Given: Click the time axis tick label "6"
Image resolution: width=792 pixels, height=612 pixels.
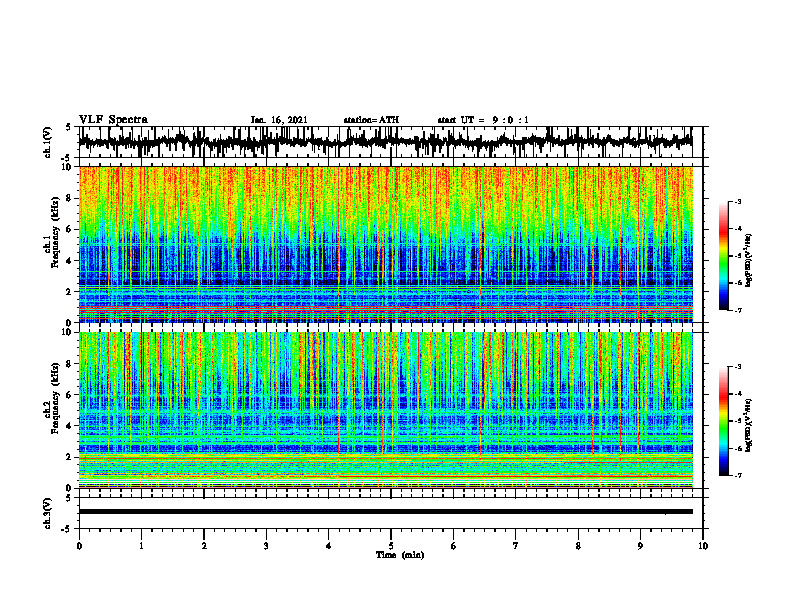Looking at the screenshot, I should 454,546.
